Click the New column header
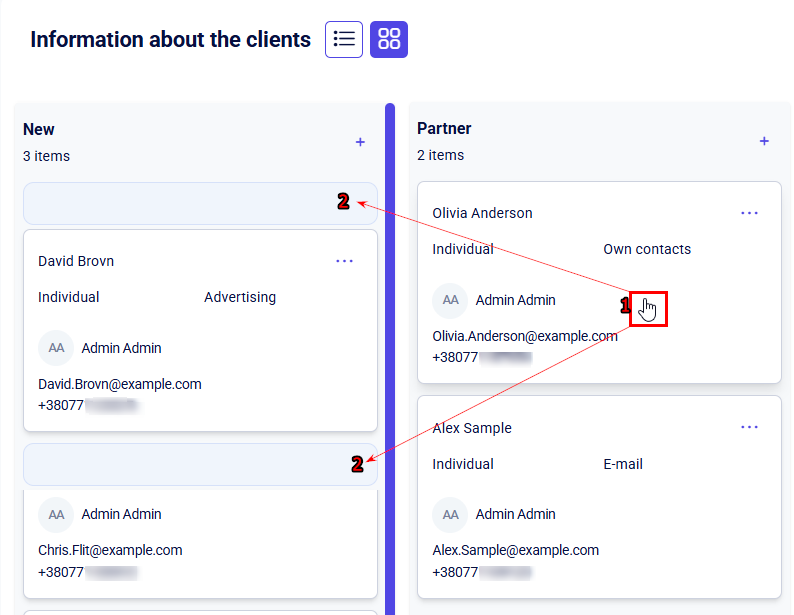Image resolution: width=794 pixels, height=615 pixels. coord(39,129)
